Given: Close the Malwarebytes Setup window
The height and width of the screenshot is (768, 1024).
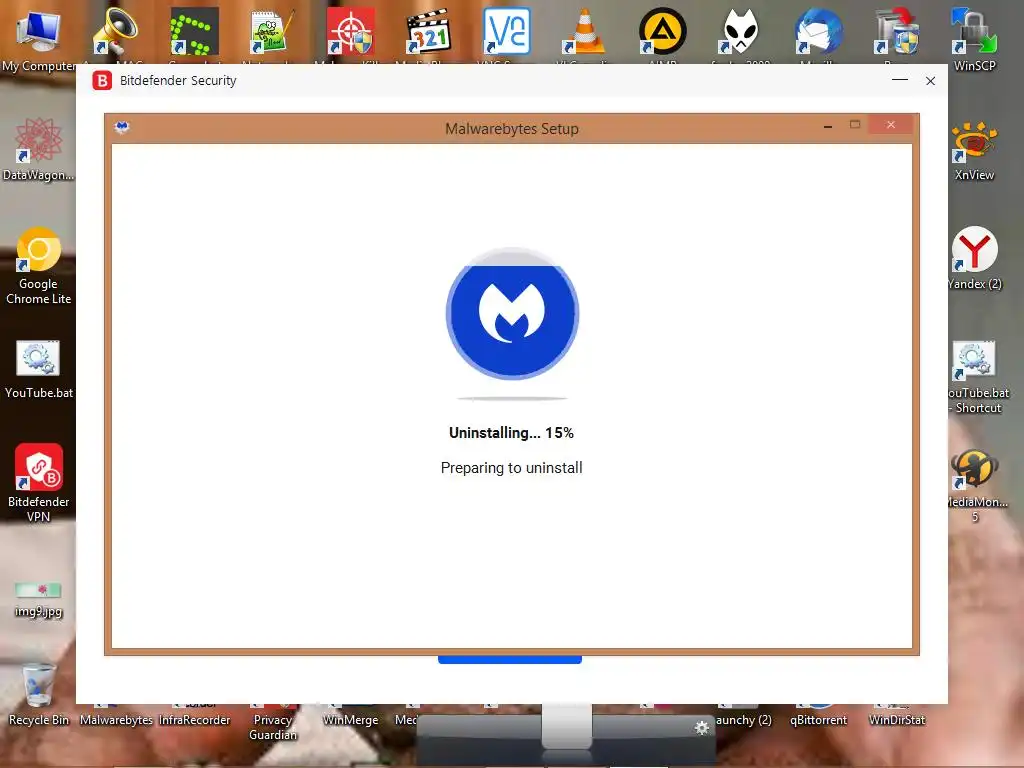Looking at the screenshot, I should tap(891, 125).
